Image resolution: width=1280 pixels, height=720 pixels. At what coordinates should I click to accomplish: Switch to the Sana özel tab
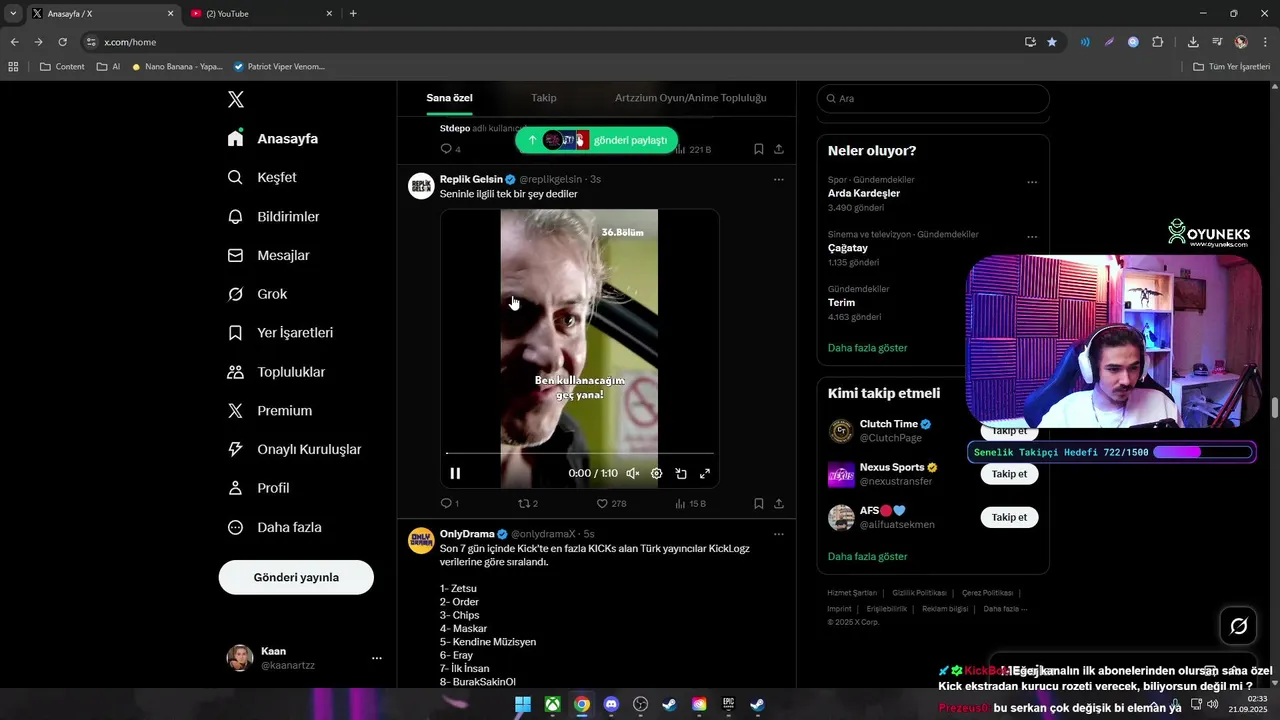(449, 98)
